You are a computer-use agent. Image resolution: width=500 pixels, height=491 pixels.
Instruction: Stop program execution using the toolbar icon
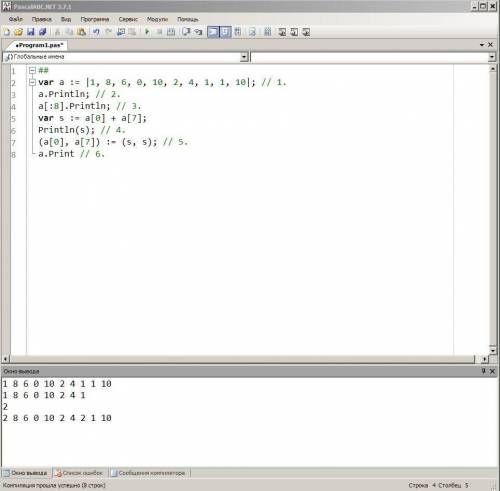click(159, 32)
